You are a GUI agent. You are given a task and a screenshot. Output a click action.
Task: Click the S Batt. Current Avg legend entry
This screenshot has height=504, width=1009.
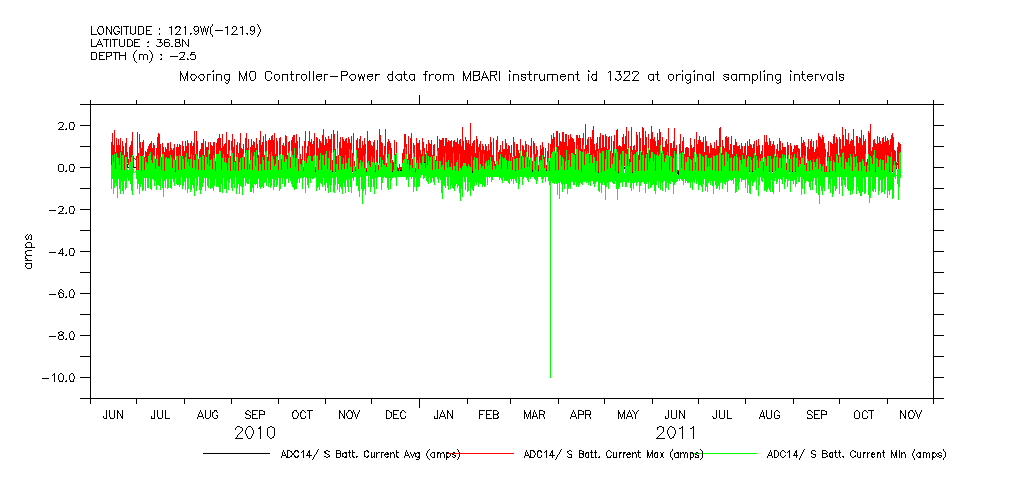coord(370,454)
